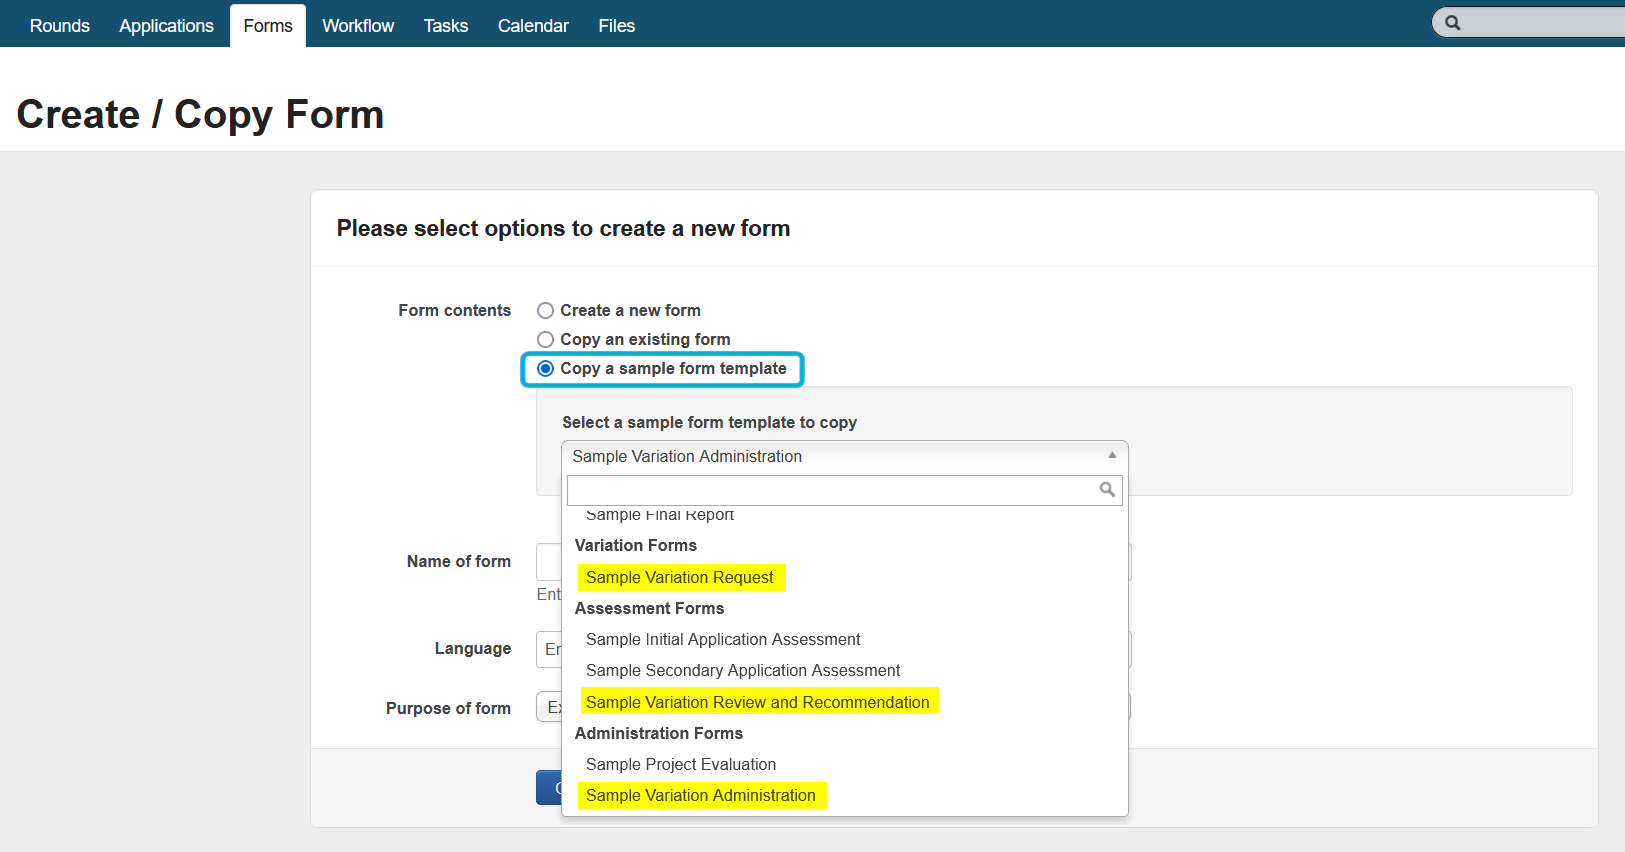
Task: Select 'Sample Project Evaluation' template
Action: (x=681, y=765)
